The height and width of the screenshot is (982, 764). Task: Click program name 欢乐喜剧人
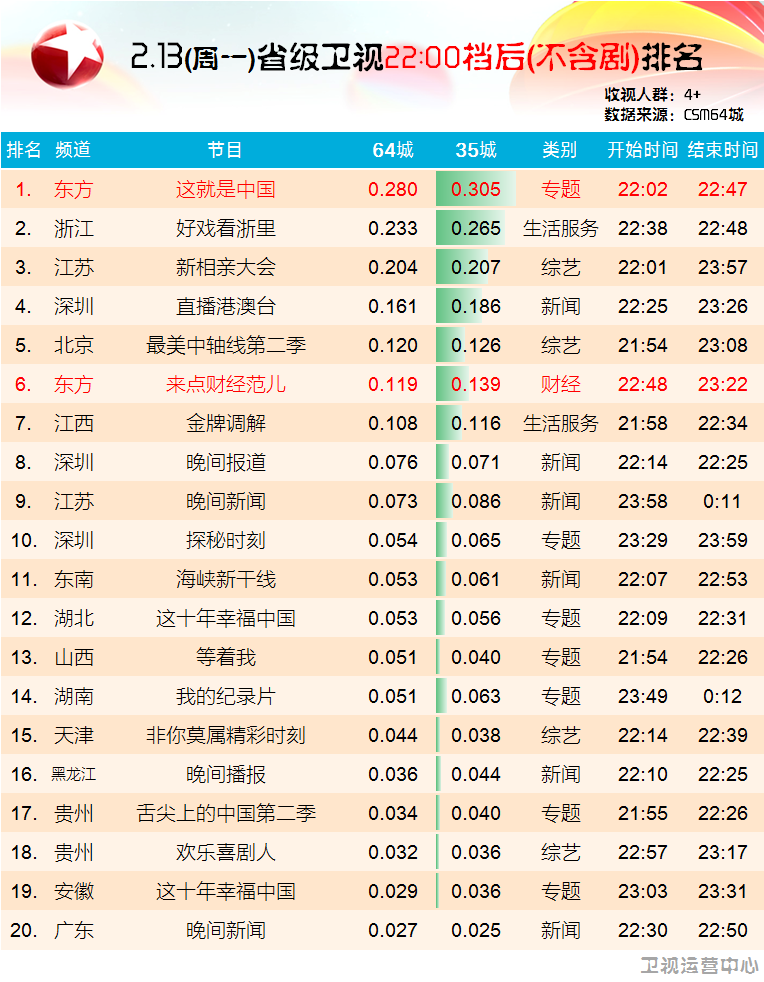point(225,852)
